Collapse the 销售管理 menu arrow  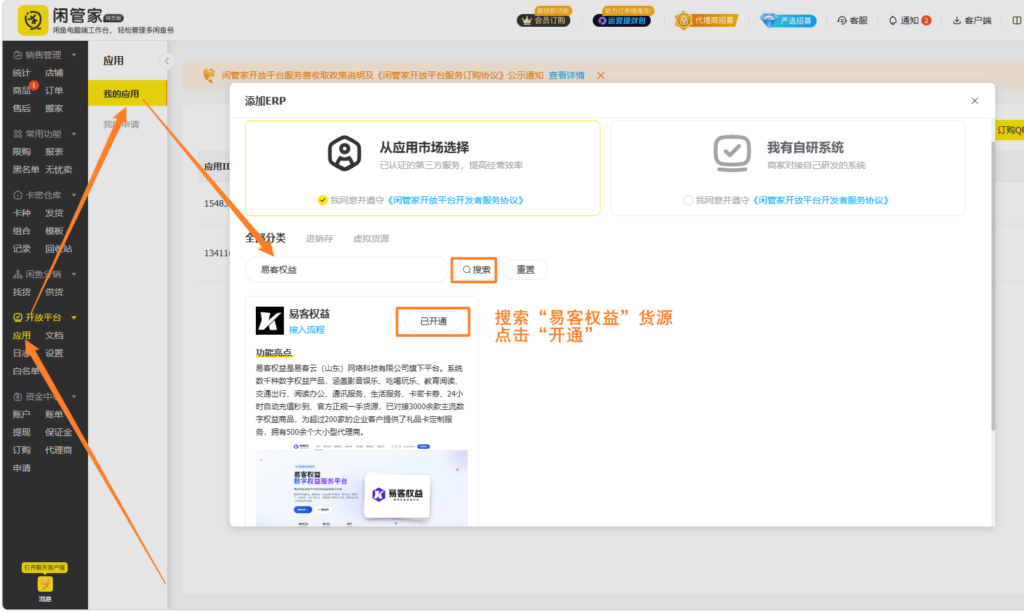[x=74, y=55]
